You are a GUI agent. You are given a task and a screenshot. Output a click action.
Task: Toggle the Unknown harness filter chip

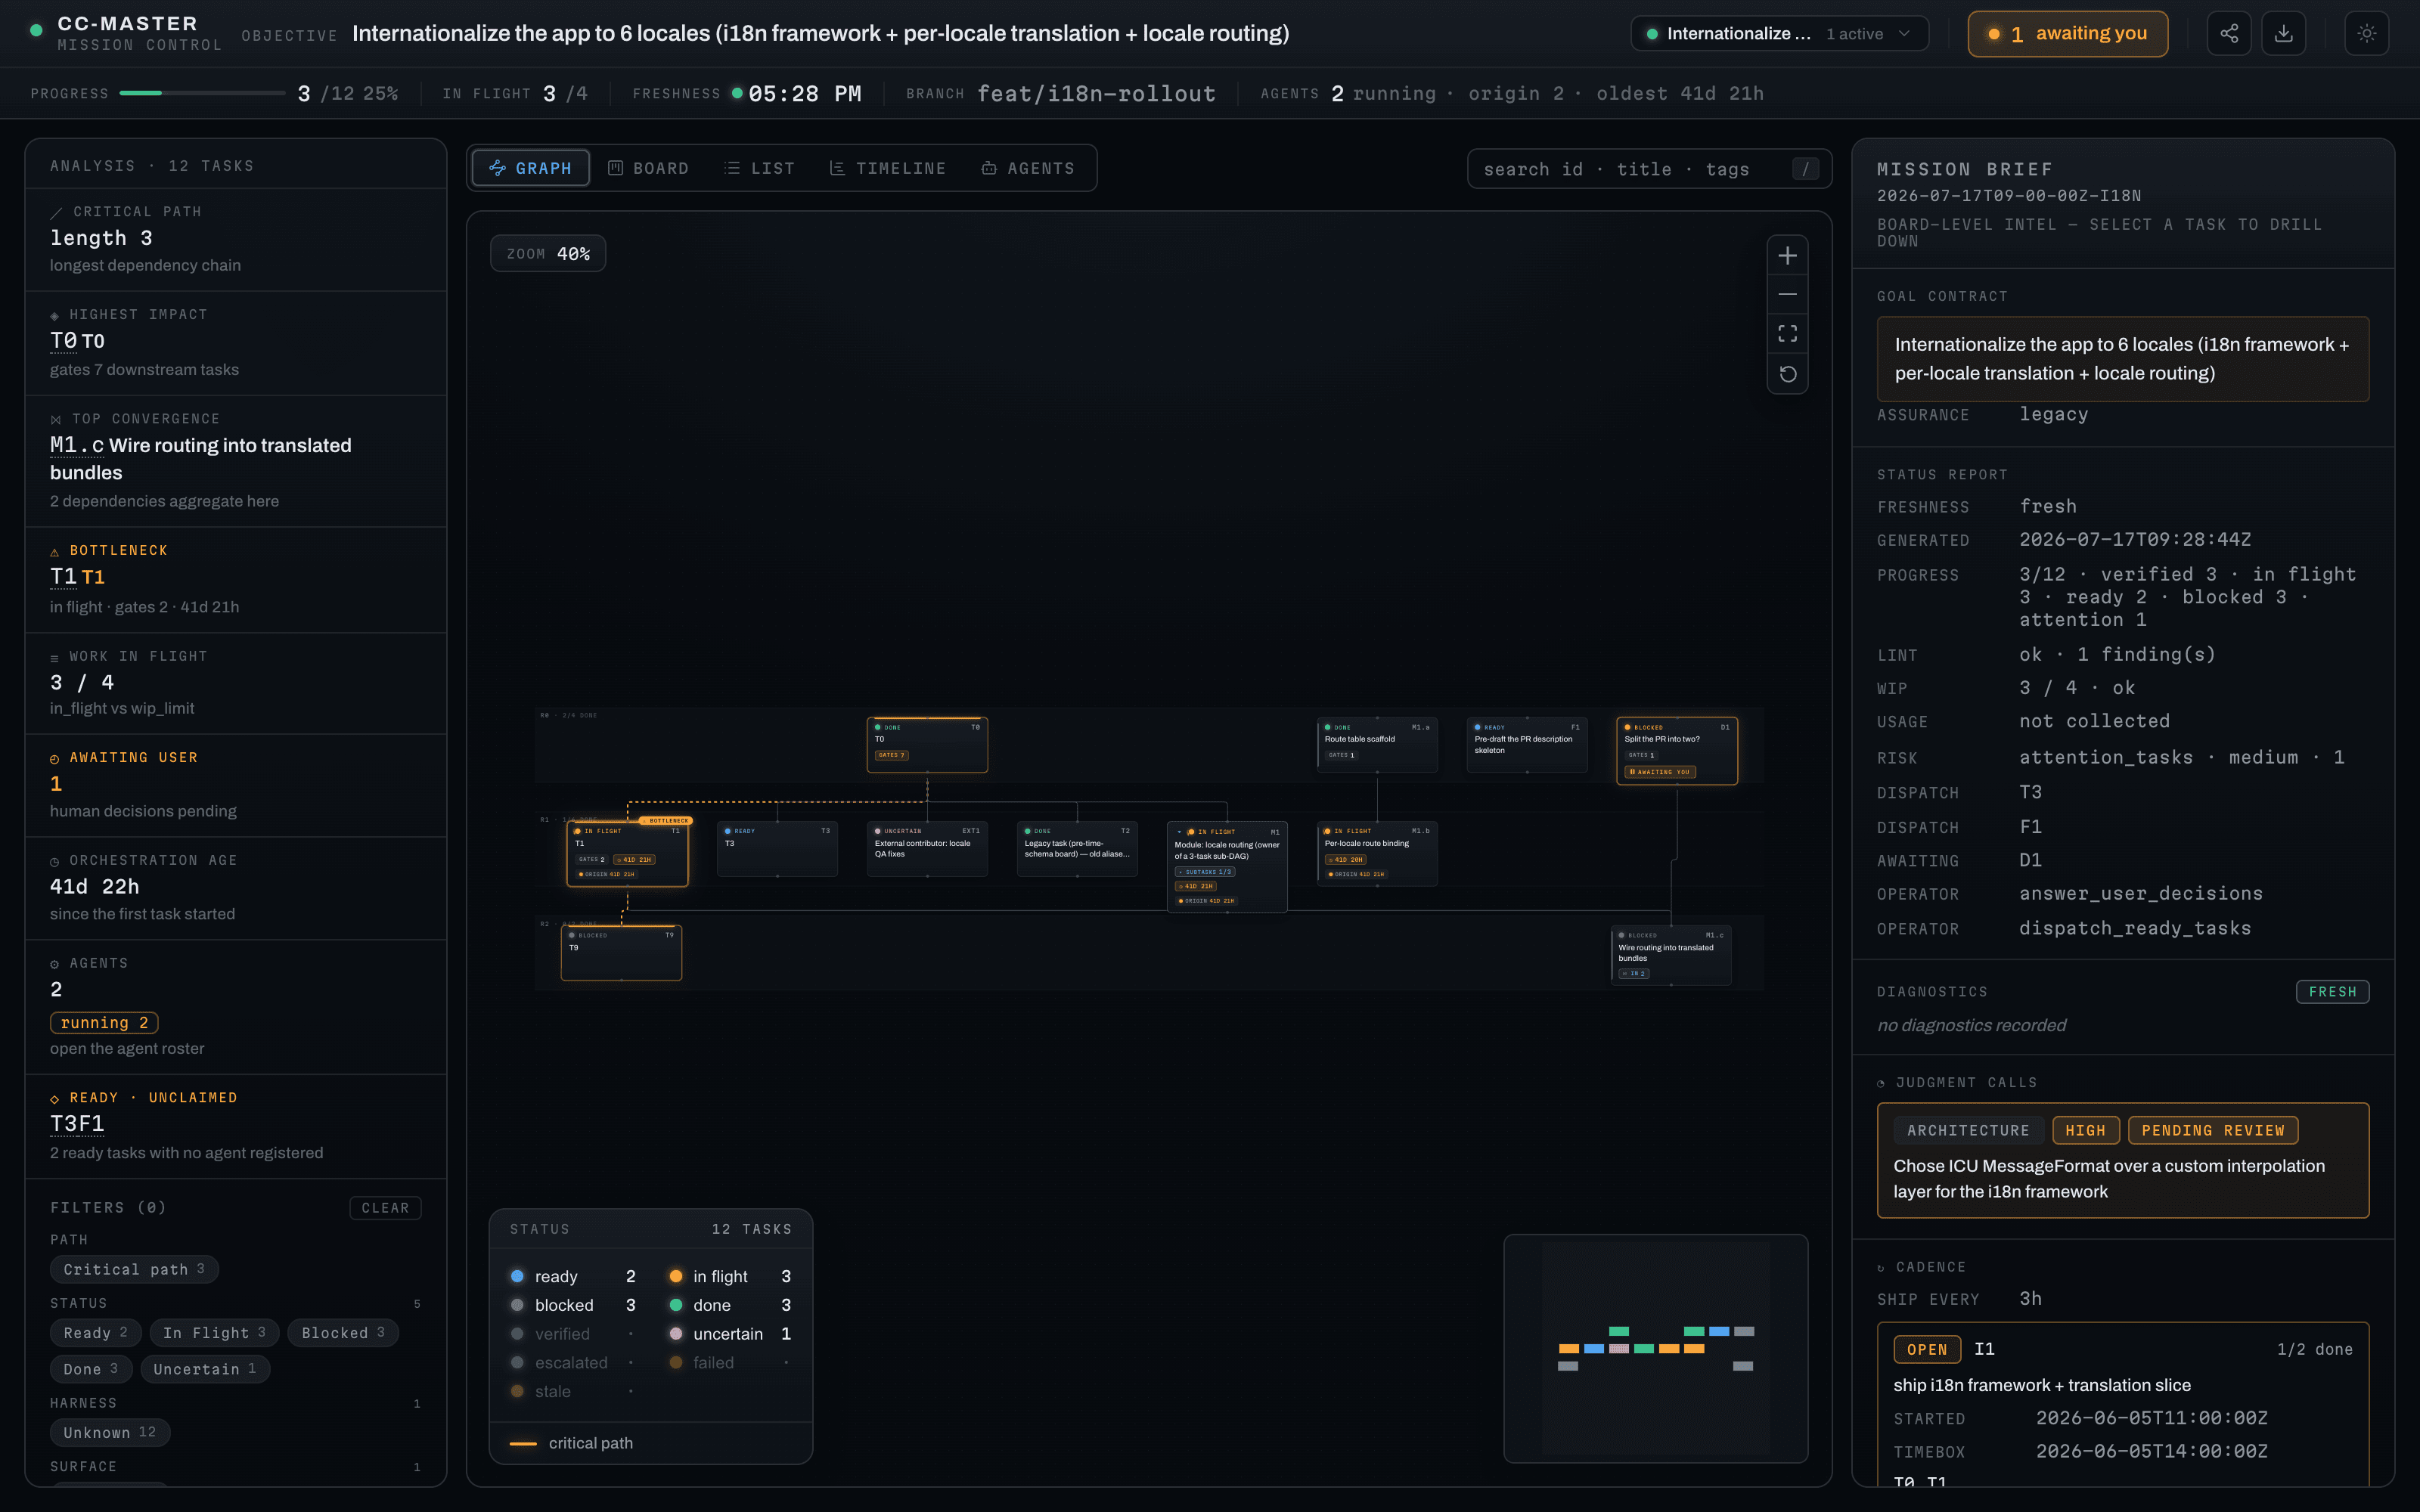(x=110, y=1432)
